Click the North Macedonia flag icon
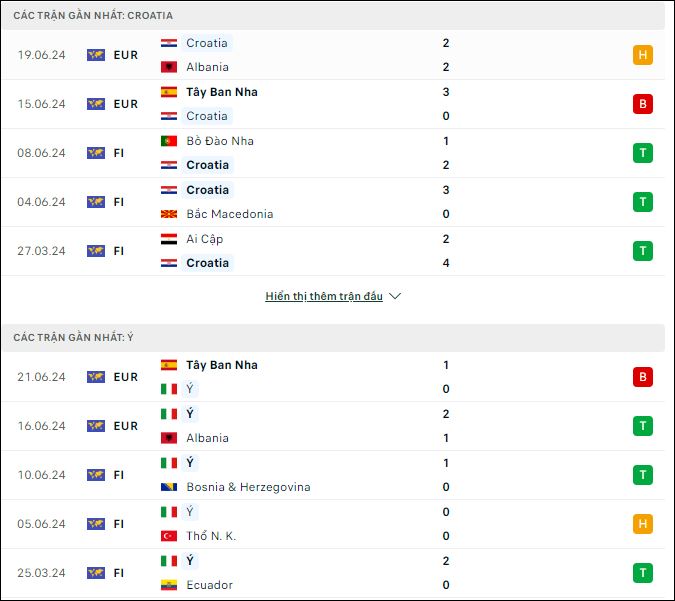Screen dimensions: 675x601 (x=169, y=214)
